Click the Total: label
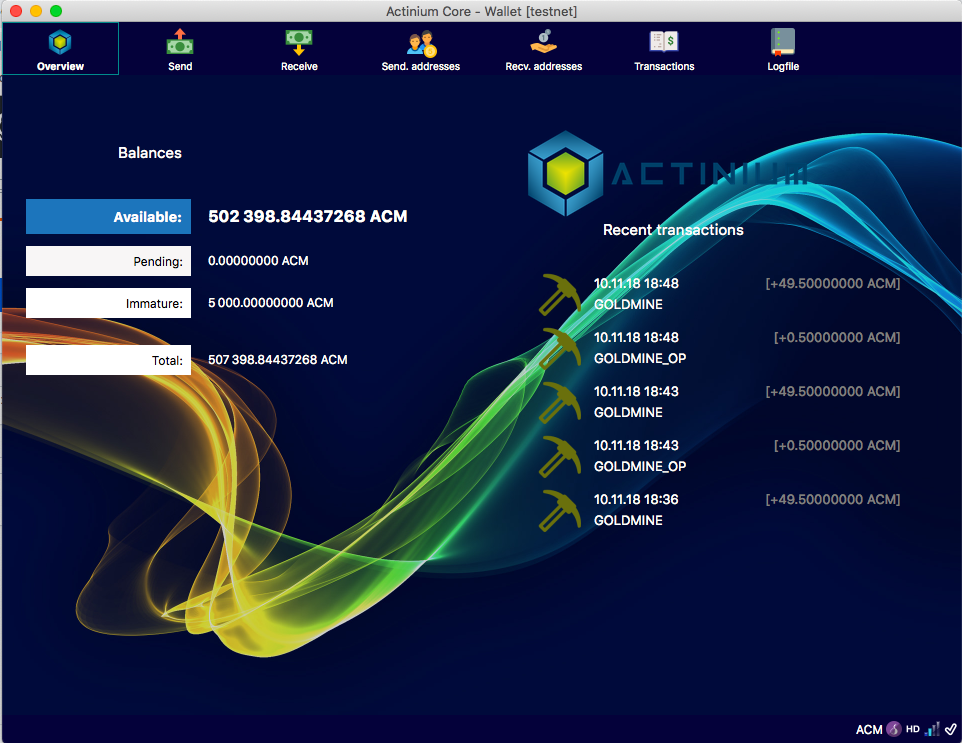Viewport: 962px width, 743px height. tap(109, 360)
